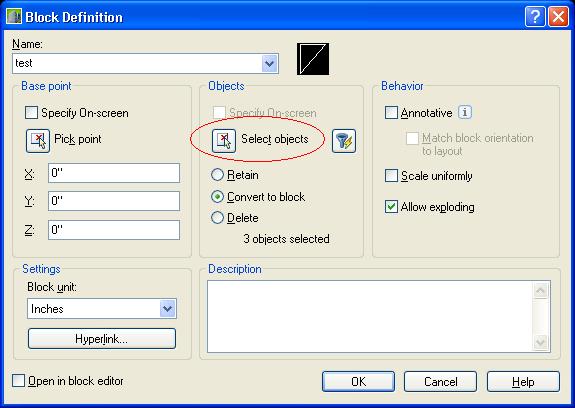Click the Select objects icon button
This screenshot has width=575, height=408.
(224, 141)
